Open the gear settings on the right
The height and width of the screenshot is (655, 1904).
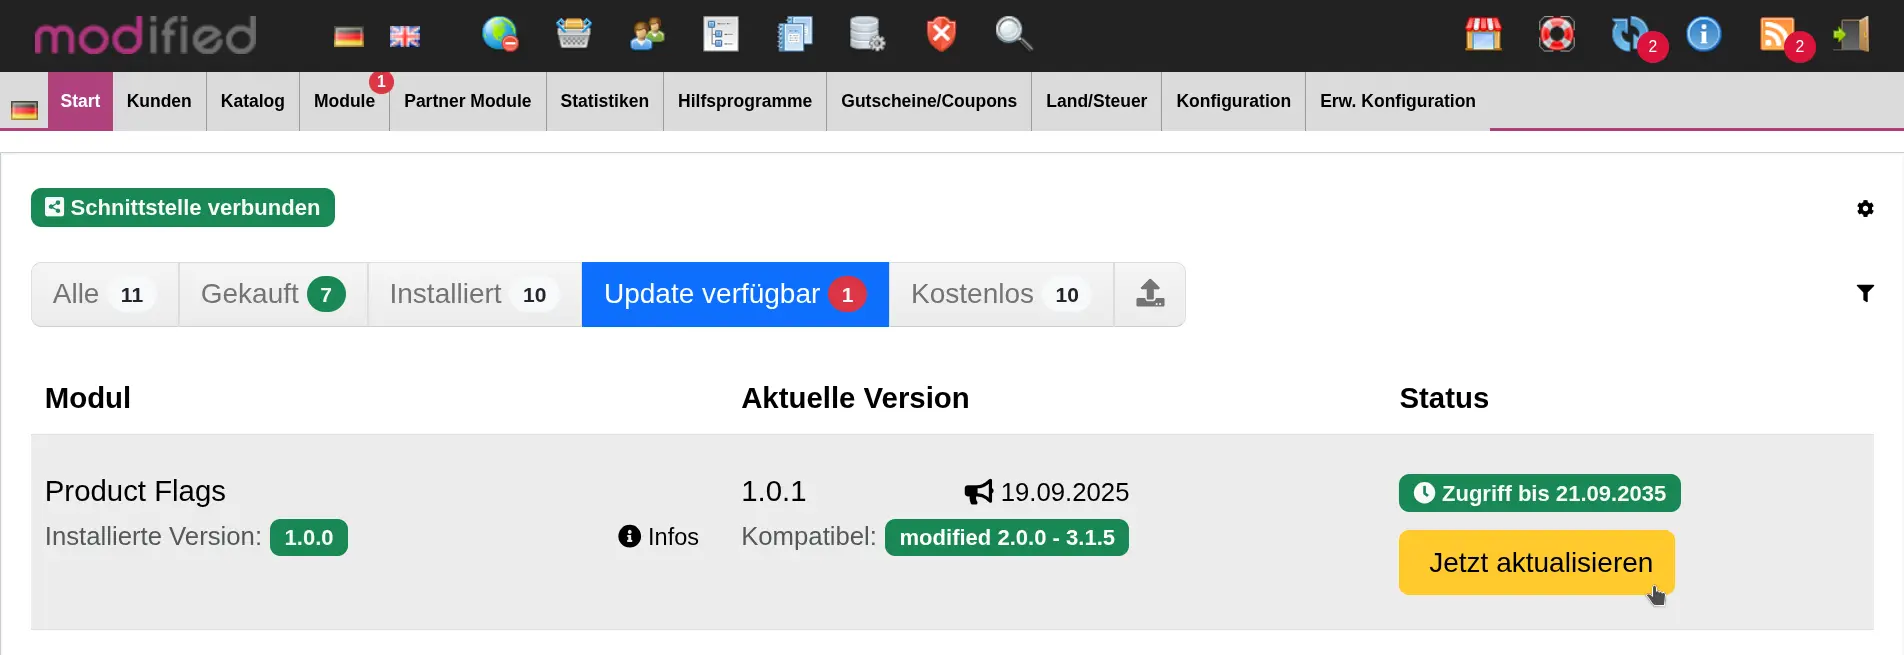pos(1865,208)
